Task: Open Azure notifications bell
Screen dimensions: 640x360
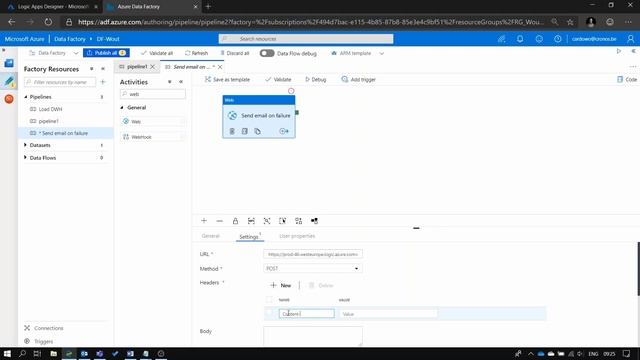Action: pyautogui.click(x=520, y=39)
